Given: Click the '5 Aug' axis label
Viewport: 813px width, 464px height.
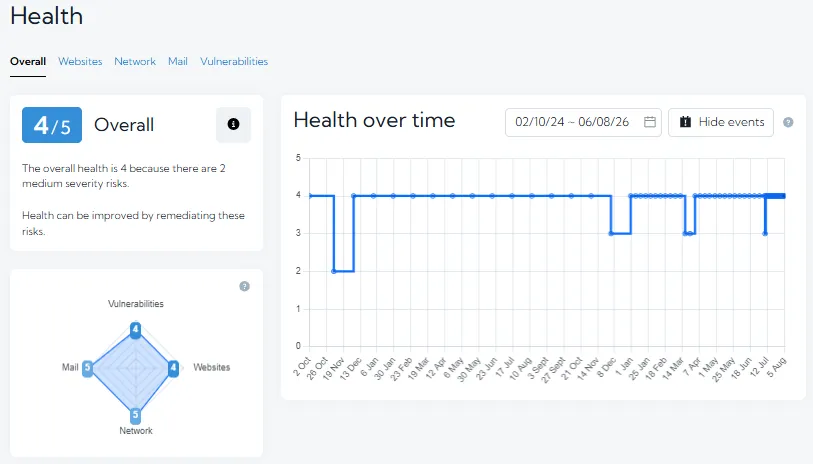Looking at the screenshot, I should (x=777, y=367).
